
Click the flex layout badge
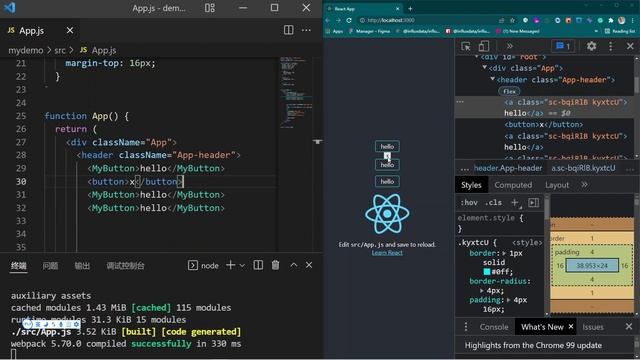509,91
